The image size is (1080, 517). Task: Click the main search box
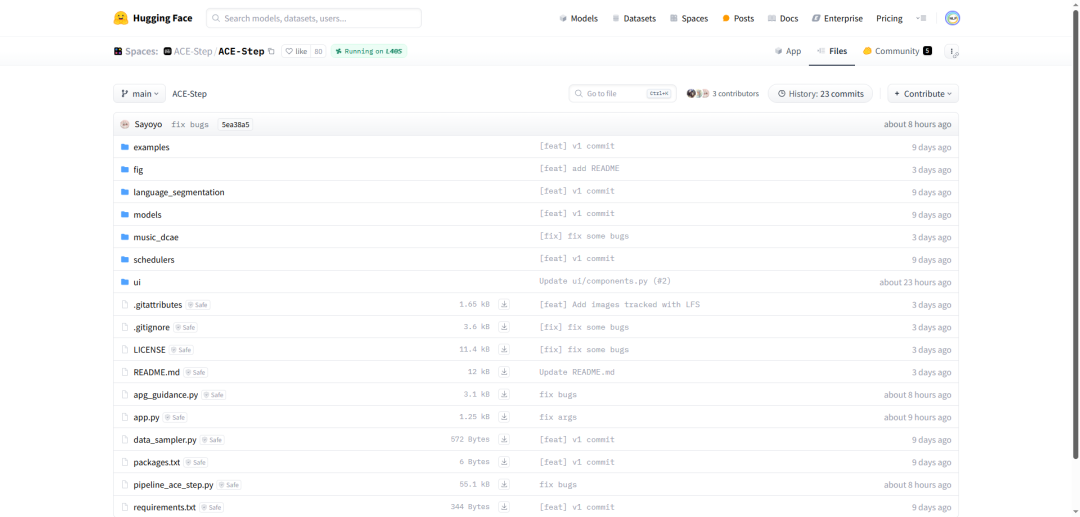pyautogui.click(x=314, y=19)
